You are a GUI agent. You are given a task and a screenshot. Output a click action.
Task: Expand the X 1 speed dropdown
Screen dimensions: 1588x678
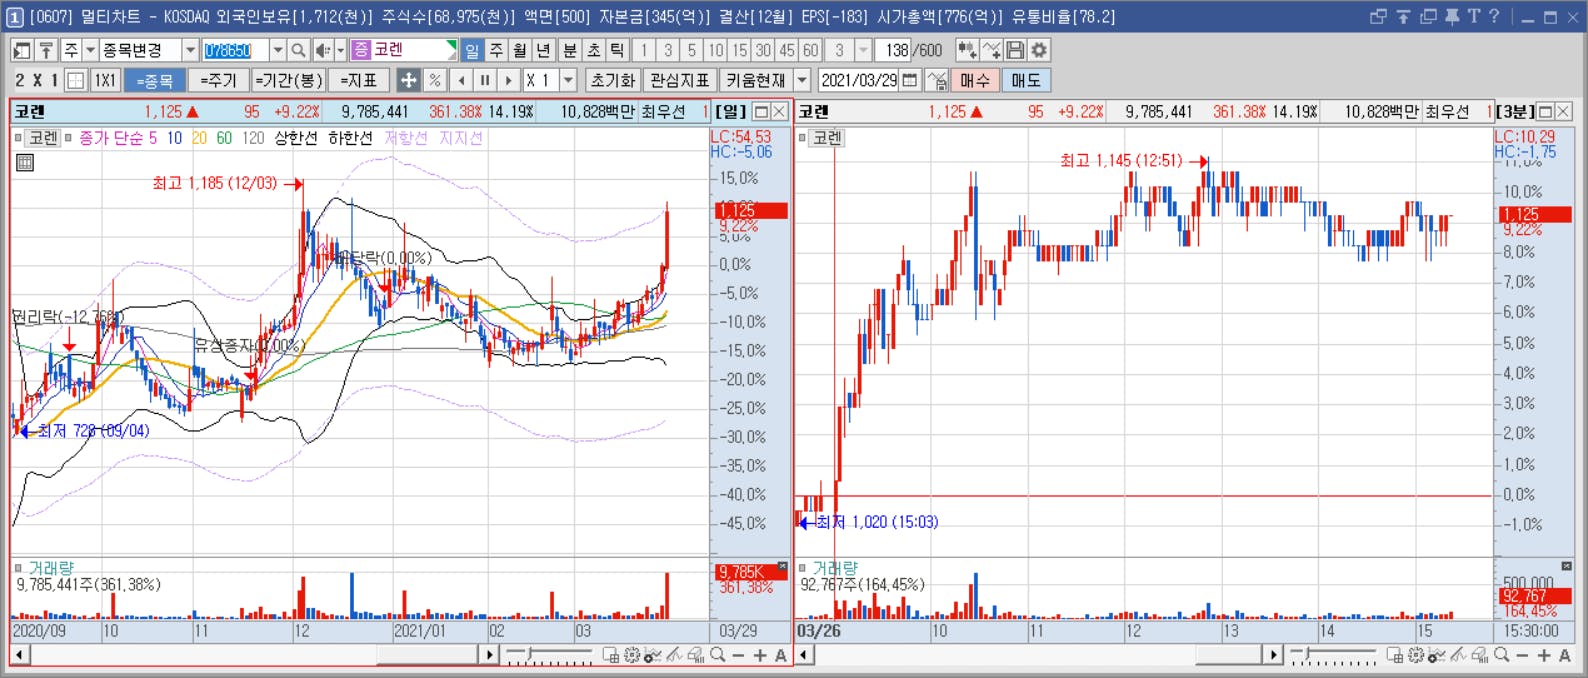569,80
